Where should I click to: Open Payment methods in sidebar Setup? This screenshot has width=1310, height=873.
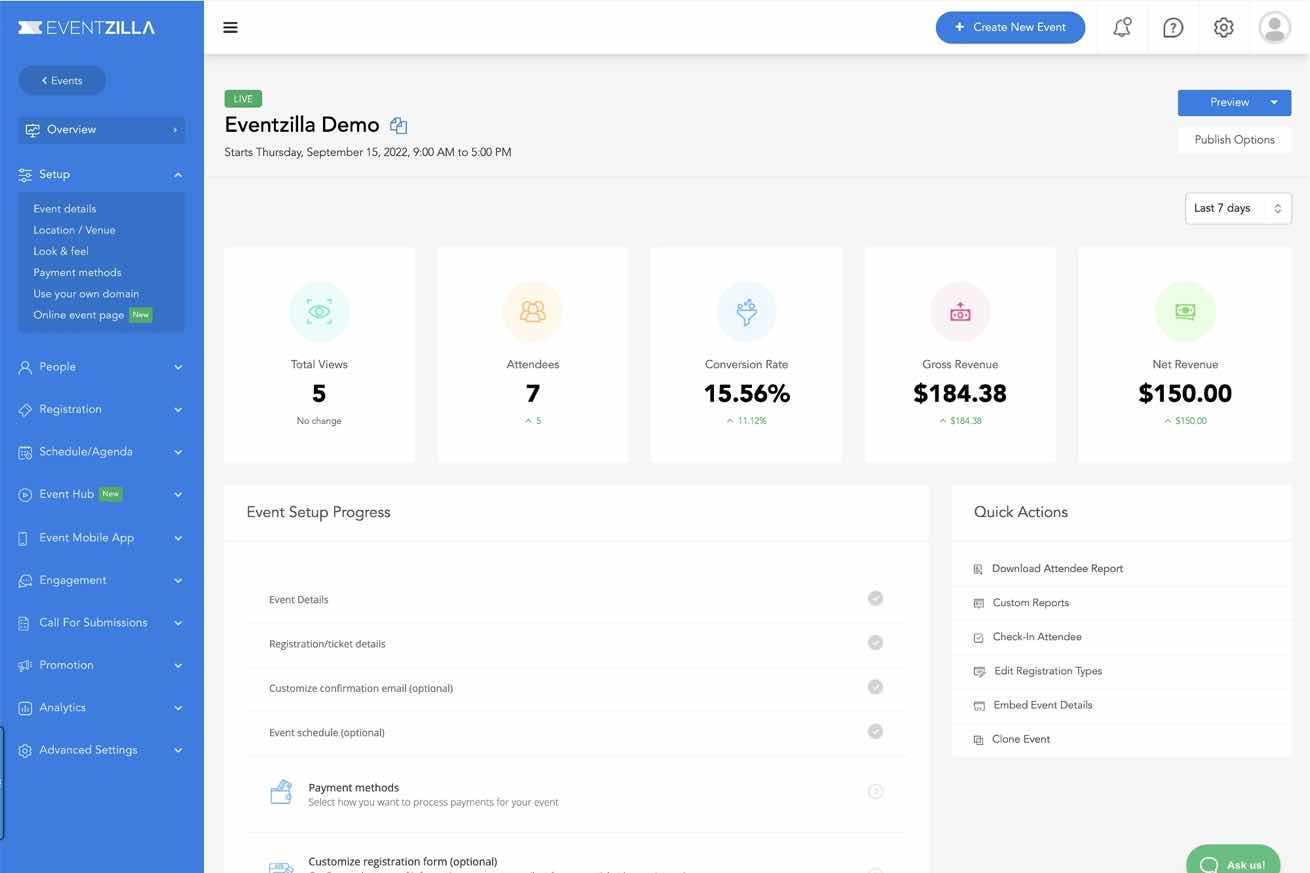[x=77, y=272]
